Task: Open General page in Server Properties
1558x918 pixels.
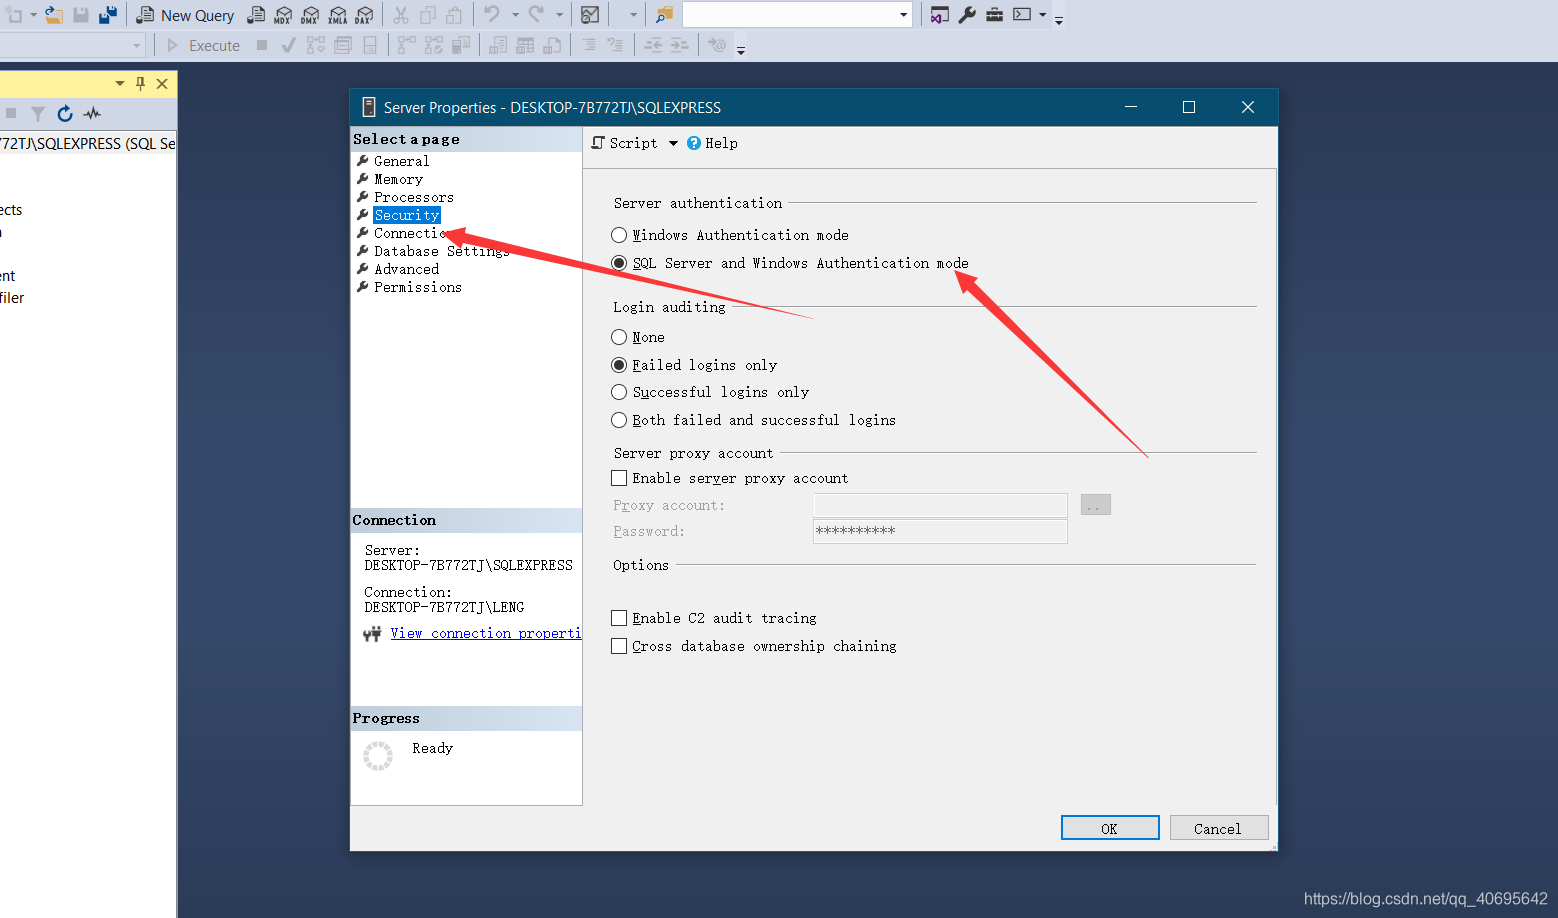Action: 401,161
